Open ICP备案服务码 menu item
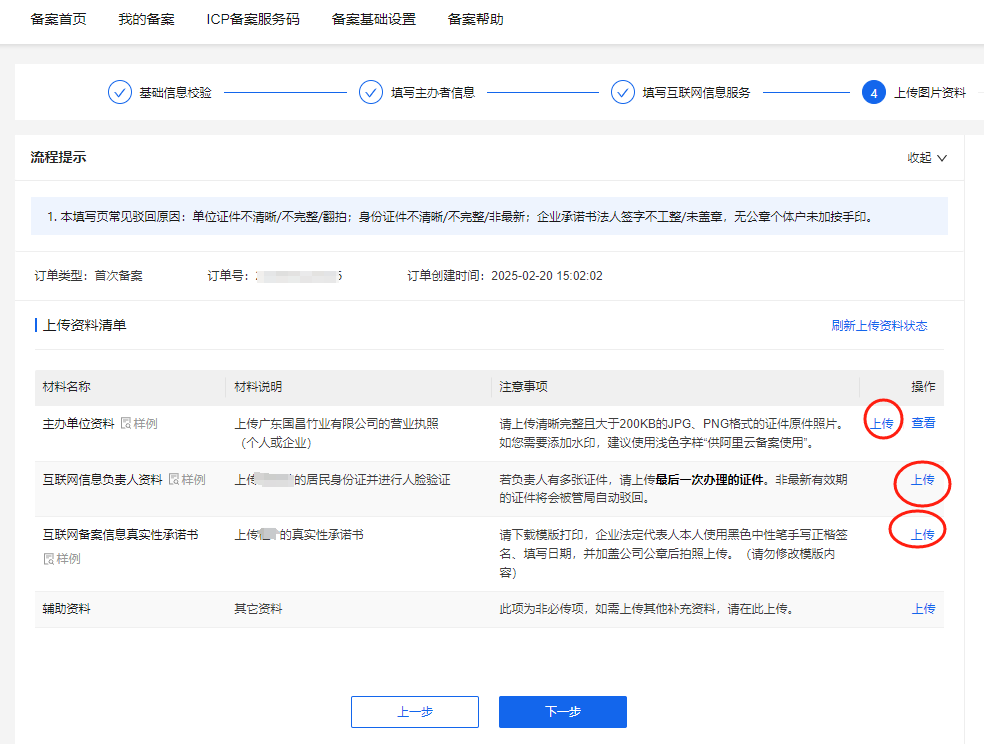The height and width of the screenshot is (744, 984). [x=252, y=19]
